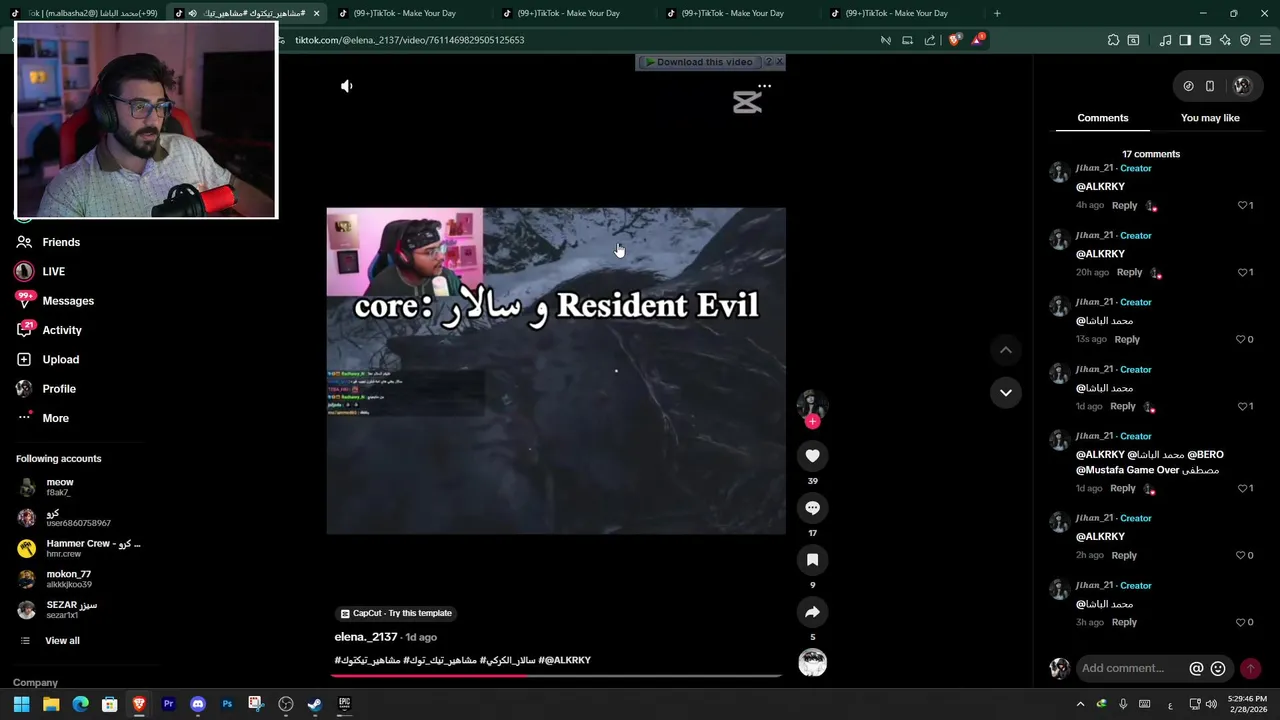Open Upload in the sidebar
1280x720 pixels.
[47, 360]
